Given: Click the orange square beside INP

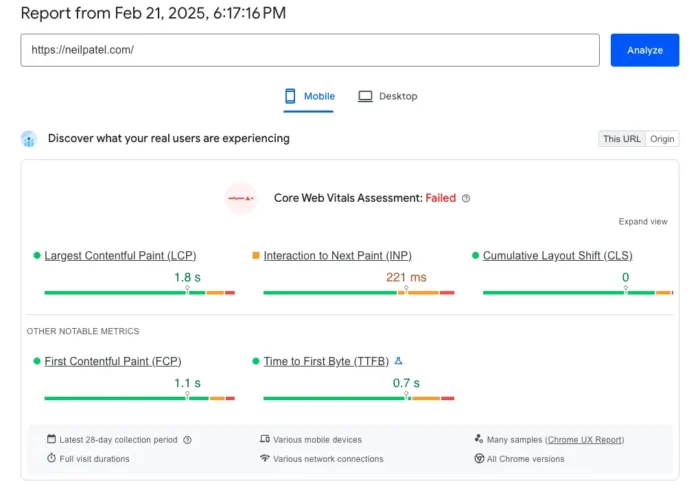Looking at the screenshot, I should 256,255.
